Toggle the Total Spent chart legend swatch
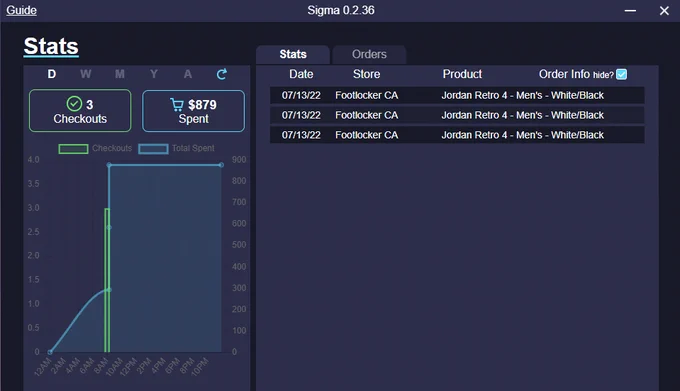Viewport: 680px width, 391px height. point(153,149)
